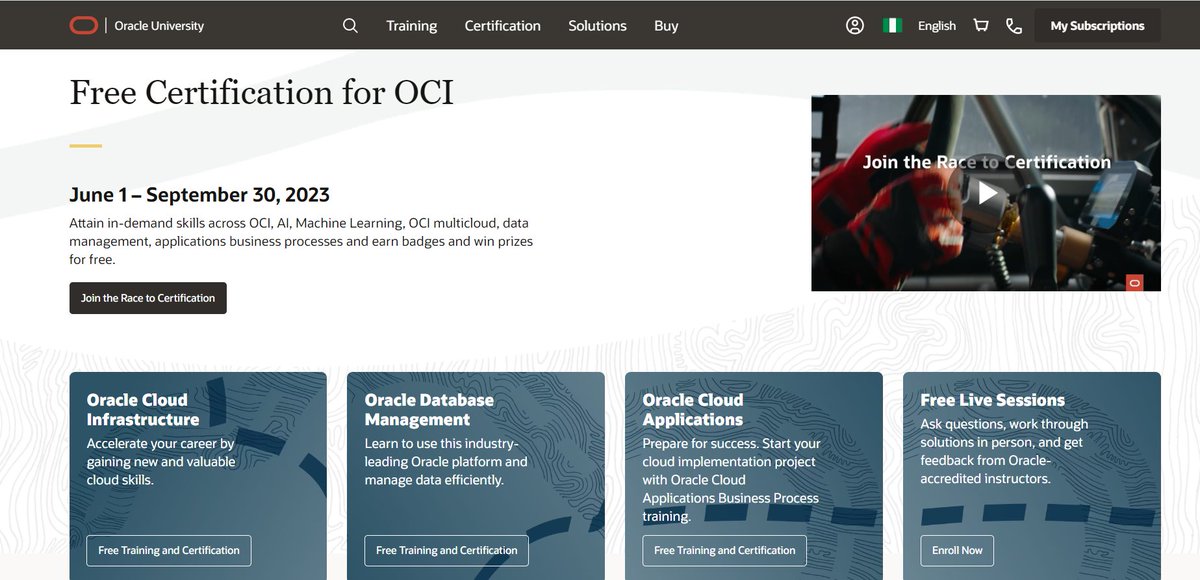Screen dimensions: 1200x580
Task: Open the Certification menu
Action: coord(503,25)
